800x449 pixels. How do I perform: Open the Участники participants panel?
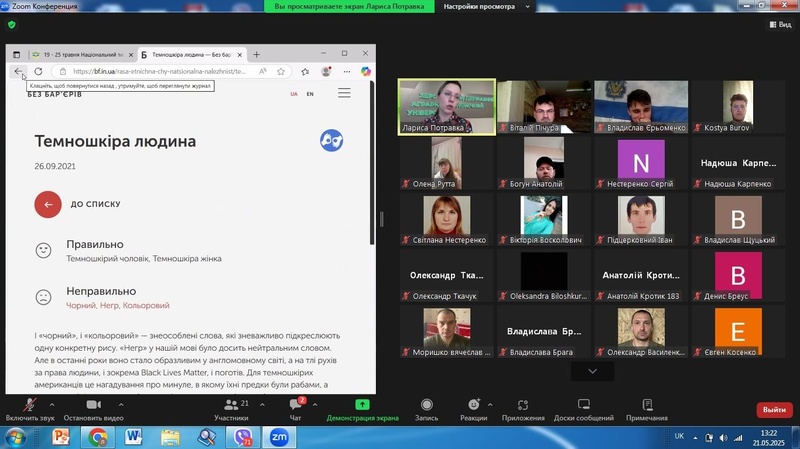click(231, 410)
